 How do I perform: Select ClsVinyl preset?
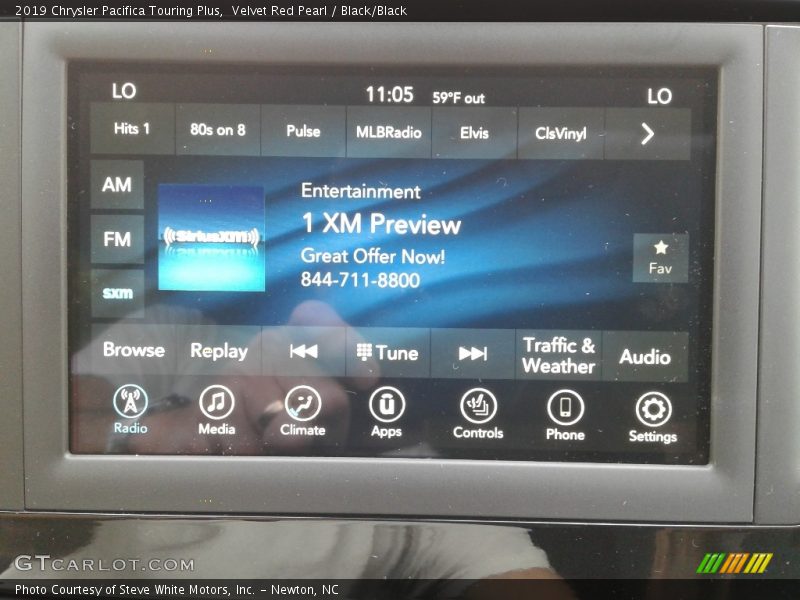tap(561, 134)
